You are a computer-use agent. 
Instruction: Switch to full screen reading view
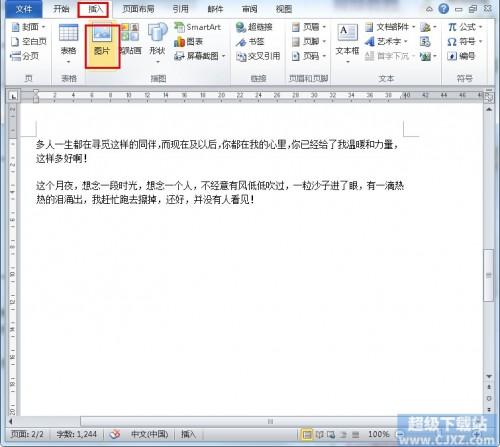[320, 434]
